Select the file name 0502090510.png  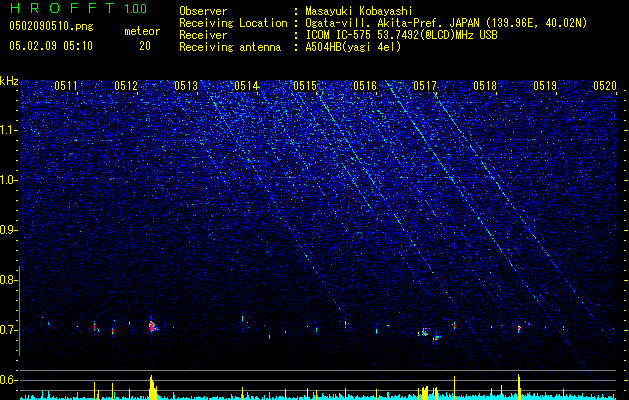pos(51,26)
